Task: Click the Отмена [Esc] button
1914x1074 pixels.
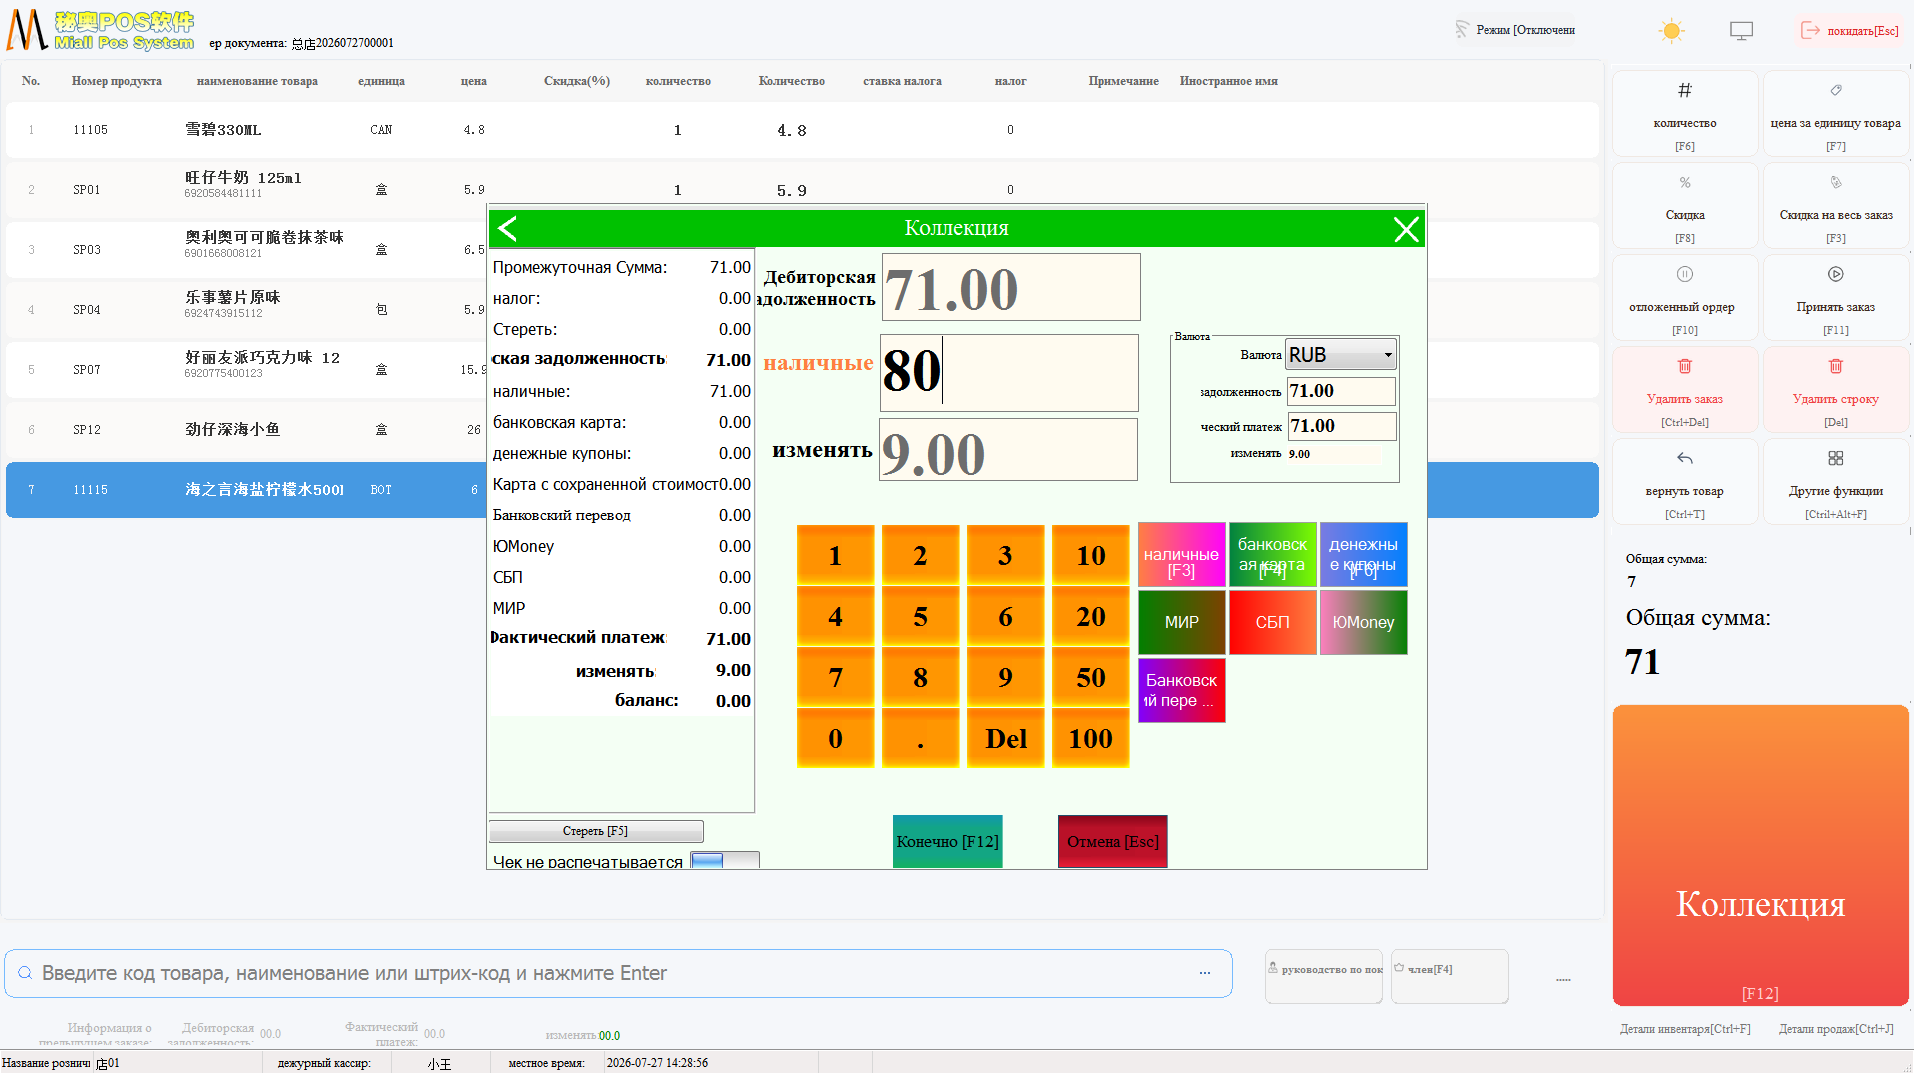Action: click(x=1112, y=842)
